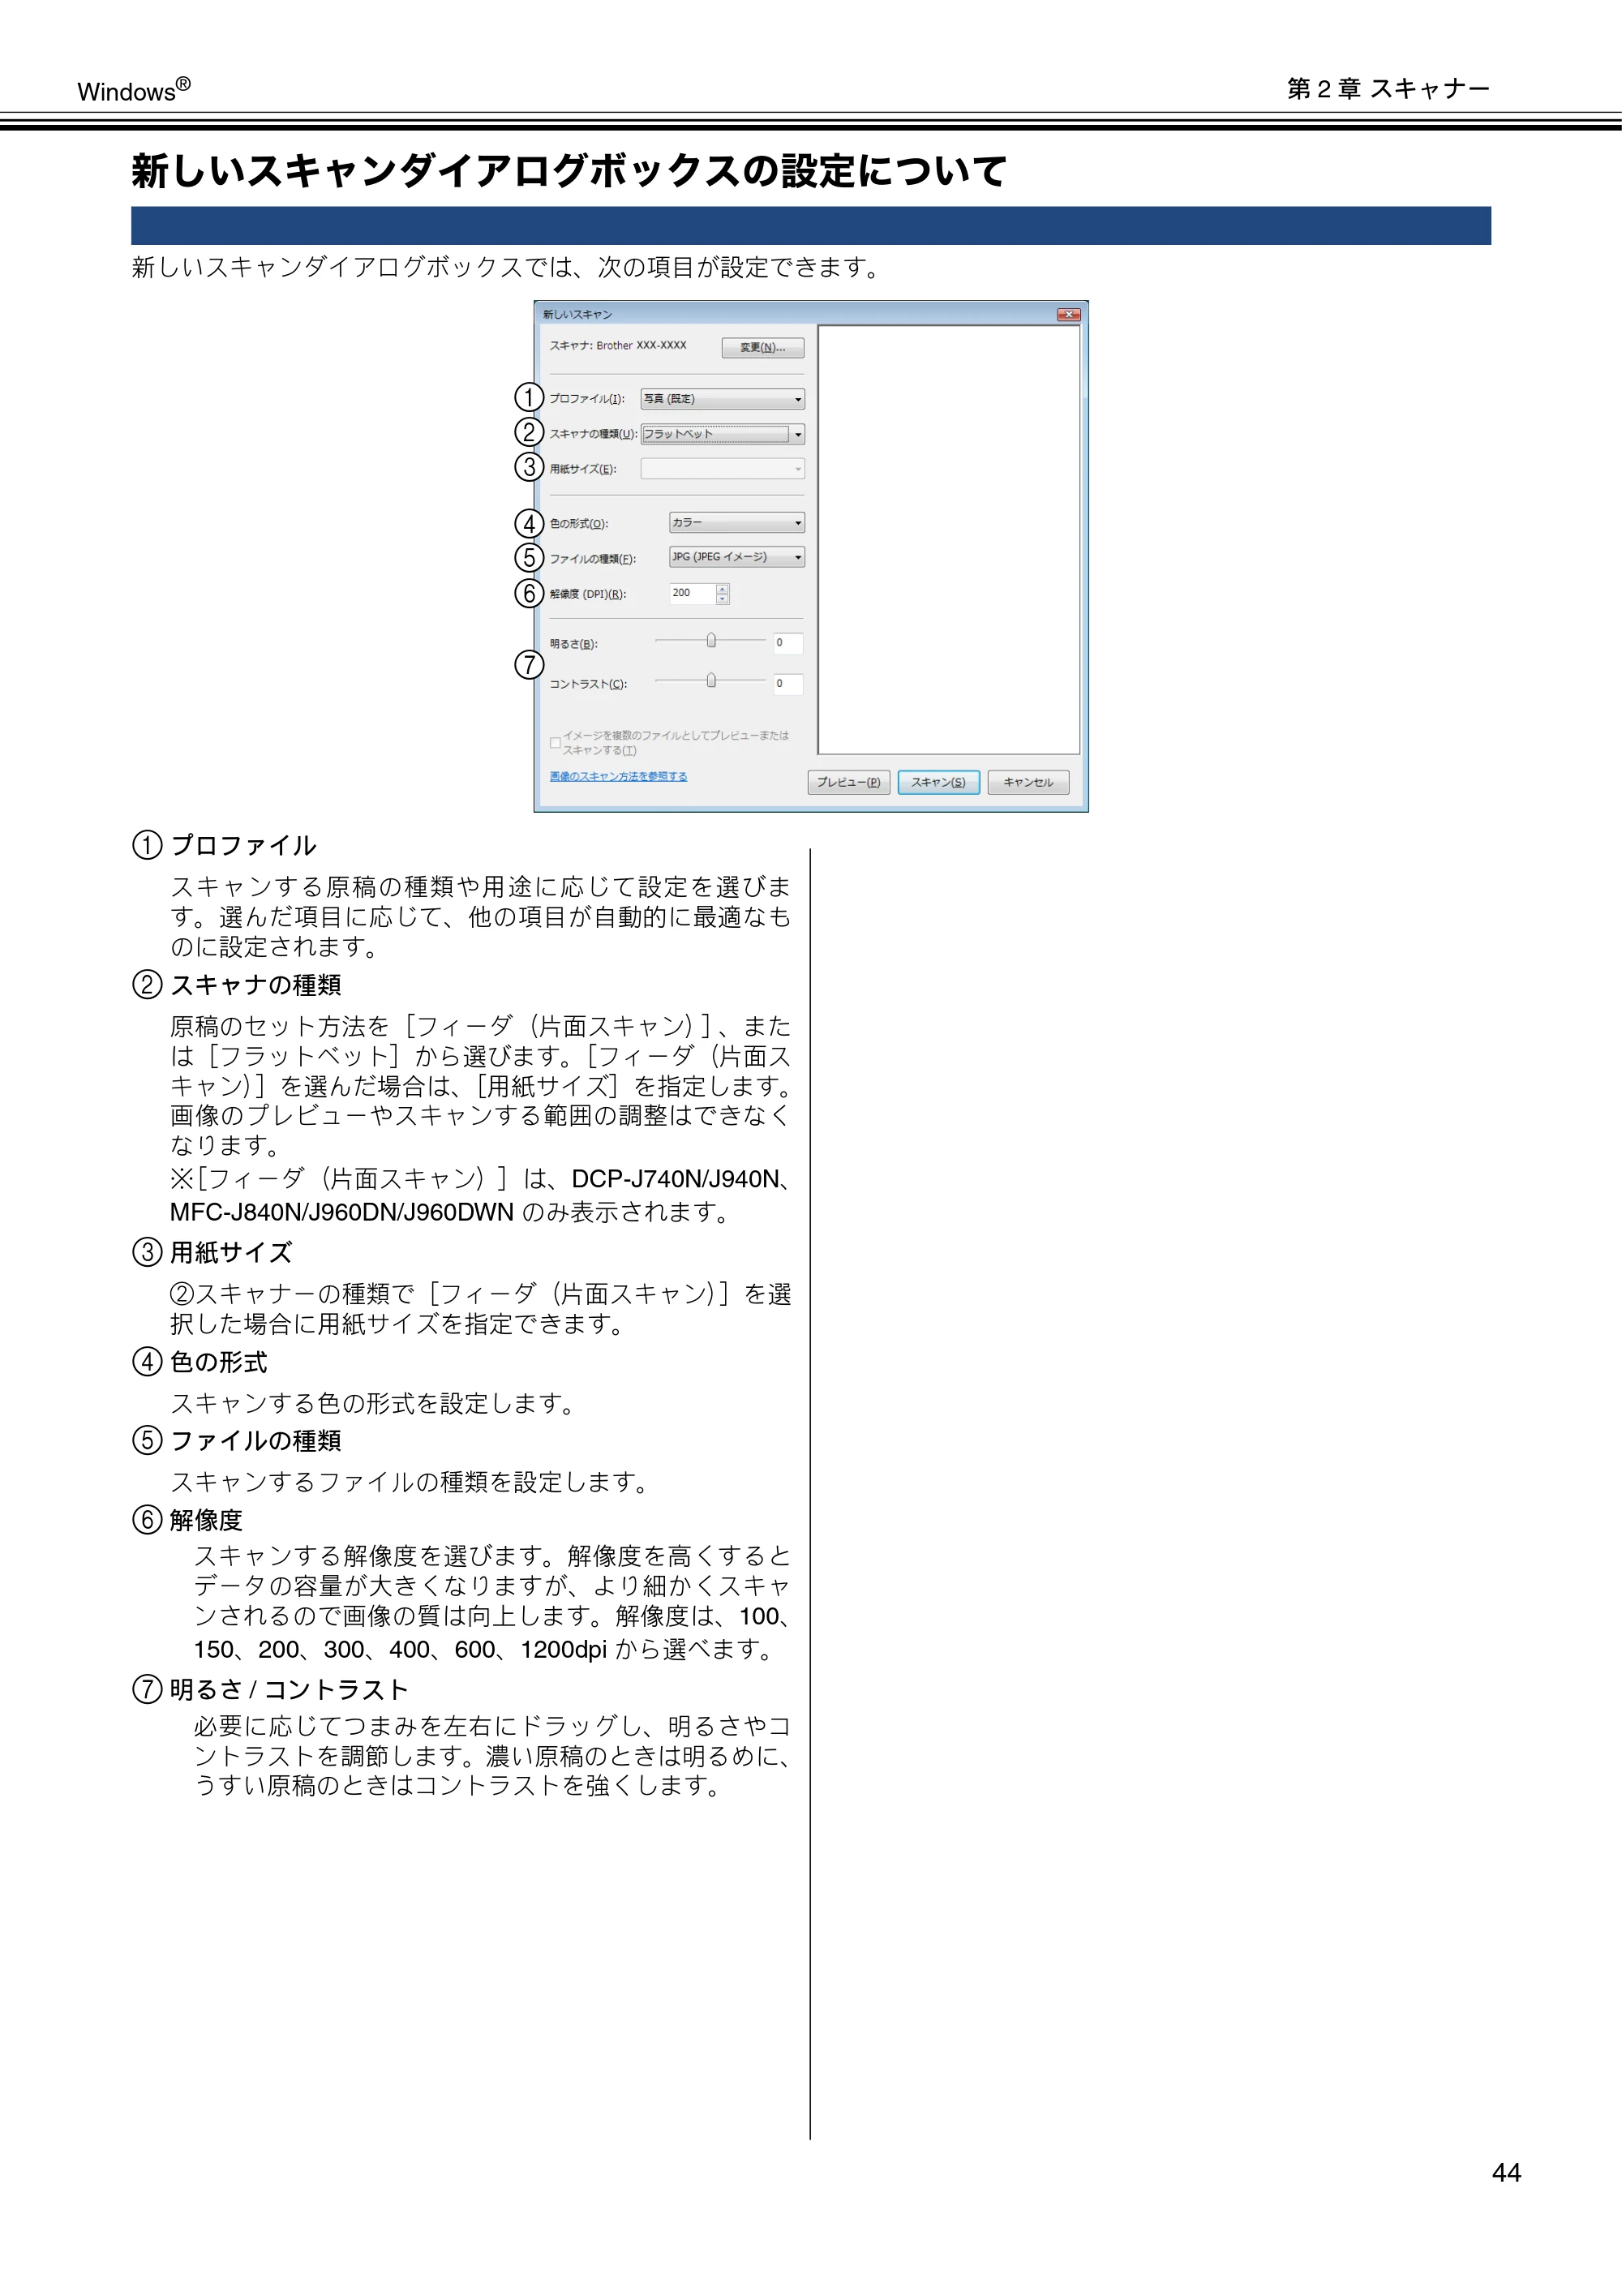Click the page number 44
The image size is (1622, 2296).
click(1506, 2172)
